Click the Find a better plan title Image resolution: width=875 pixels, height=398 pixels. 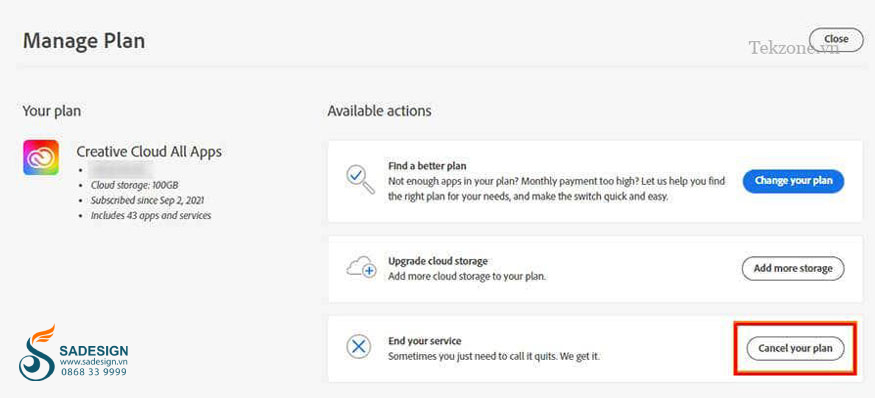click(427, 166)
